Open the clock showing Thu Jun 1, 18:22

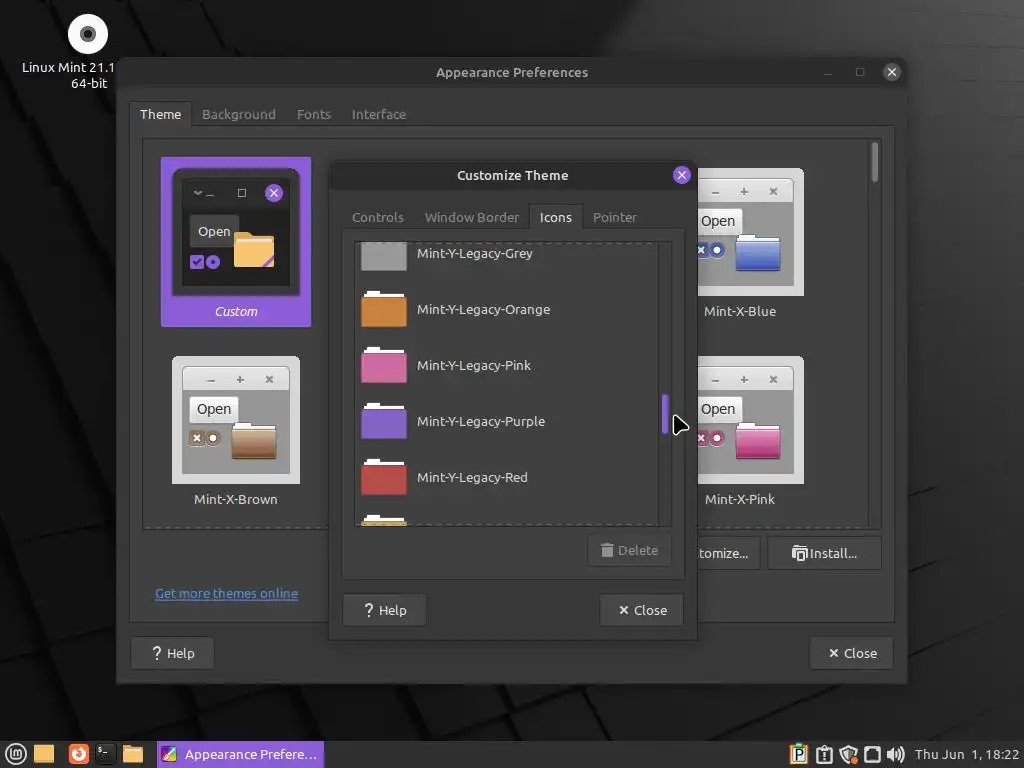click(x=967, y=754)
